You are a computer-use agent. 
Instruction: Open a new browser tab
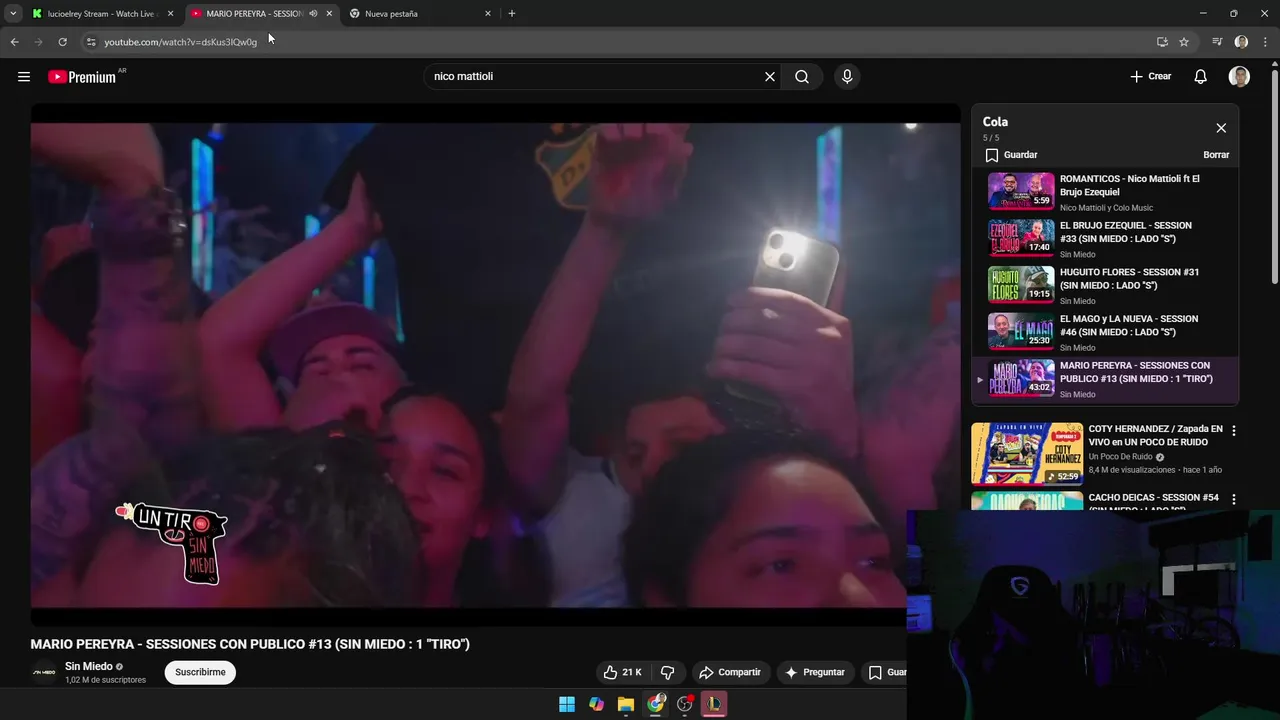pyautogui.click(x=512, y=13)
